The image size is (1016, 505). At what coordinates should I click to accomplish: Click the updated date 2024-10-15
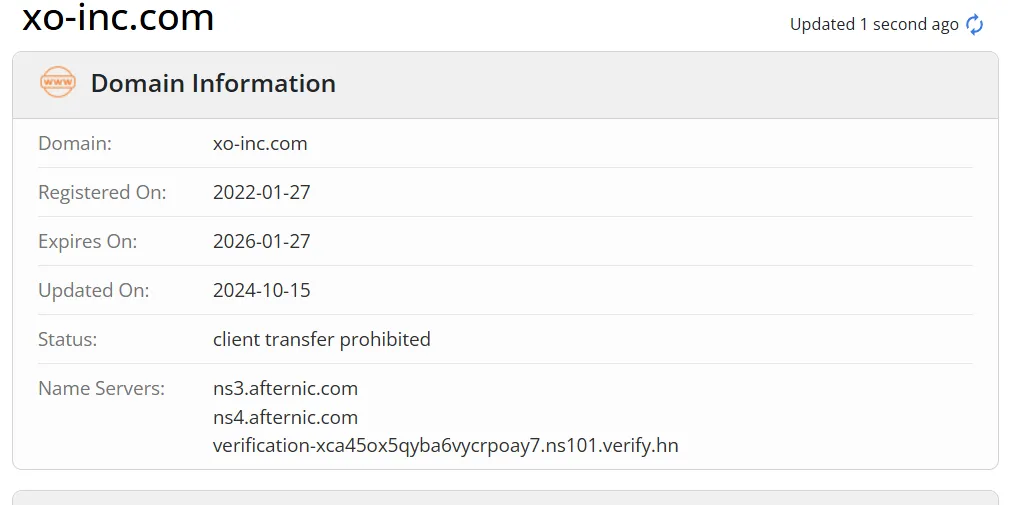262,290
